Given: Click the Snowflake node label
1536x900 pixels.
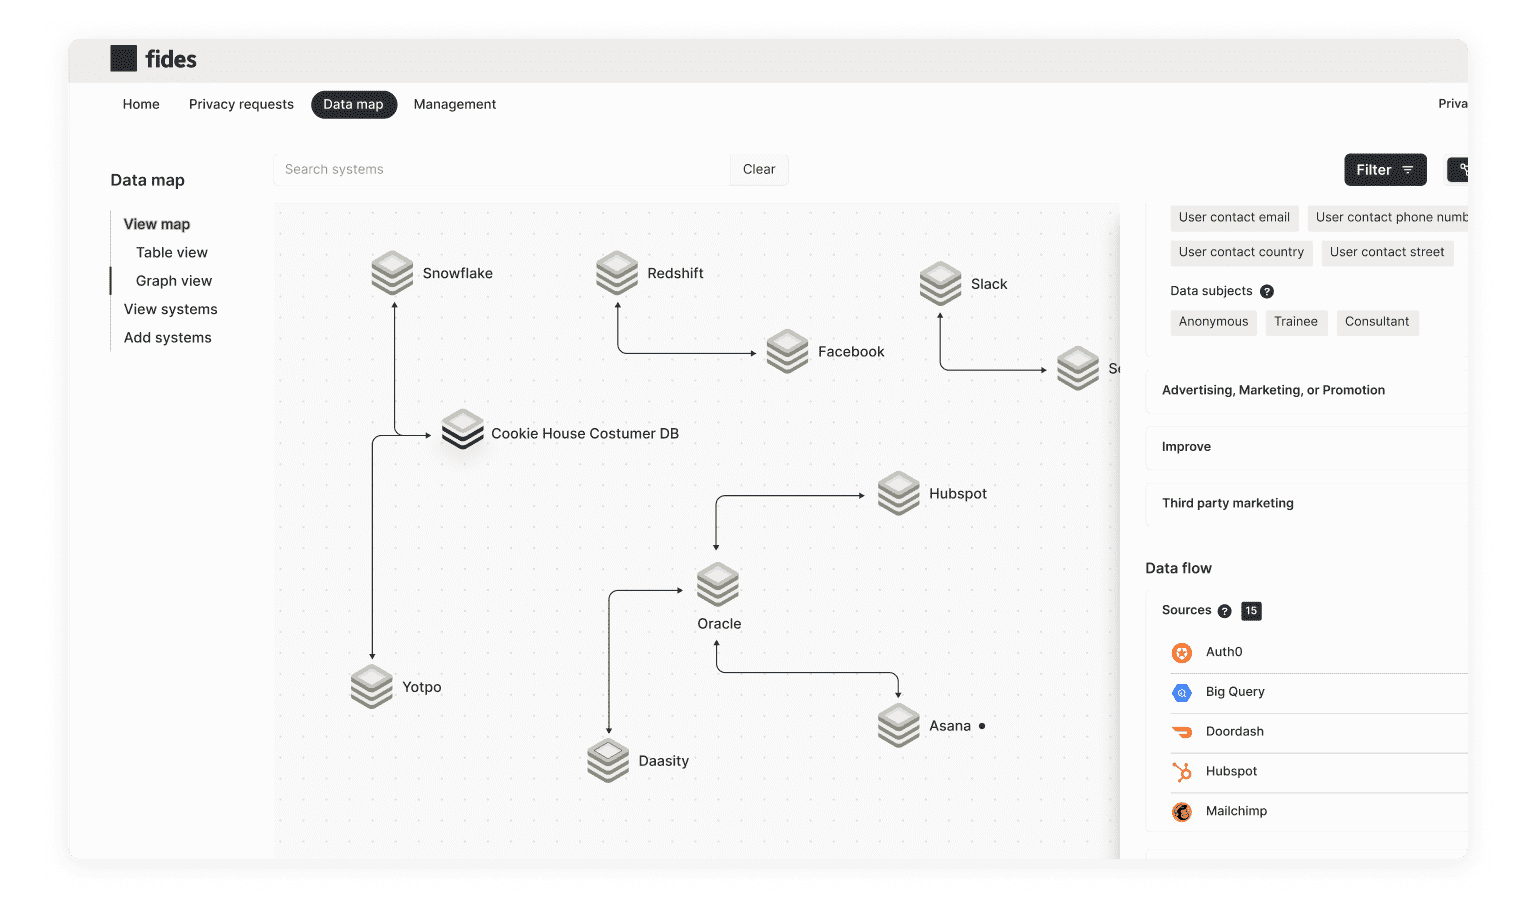Looking at the screenshot, I should pyautogui.click(x=458, y=273).
